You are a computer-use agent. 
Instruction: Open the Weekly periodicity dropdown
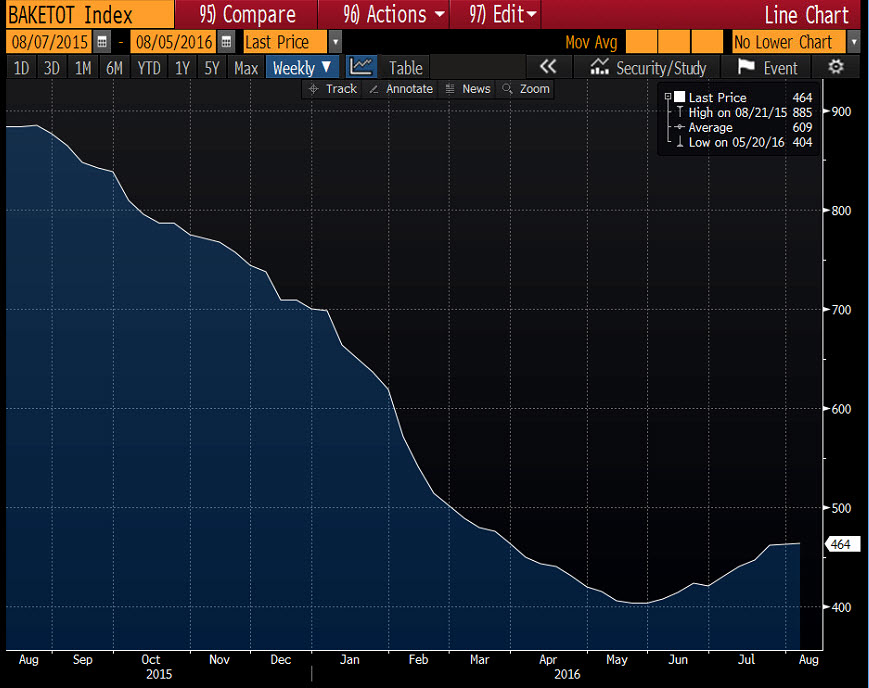point(303,67)
